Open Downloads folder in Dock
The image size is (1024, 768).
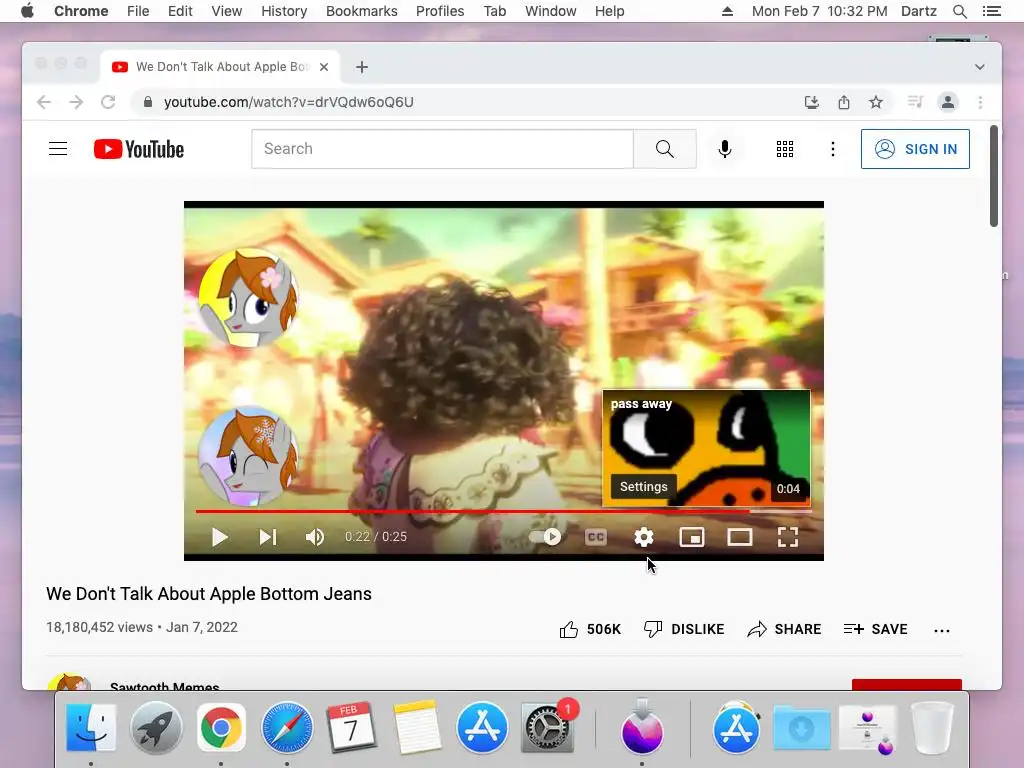pos(801,728)
